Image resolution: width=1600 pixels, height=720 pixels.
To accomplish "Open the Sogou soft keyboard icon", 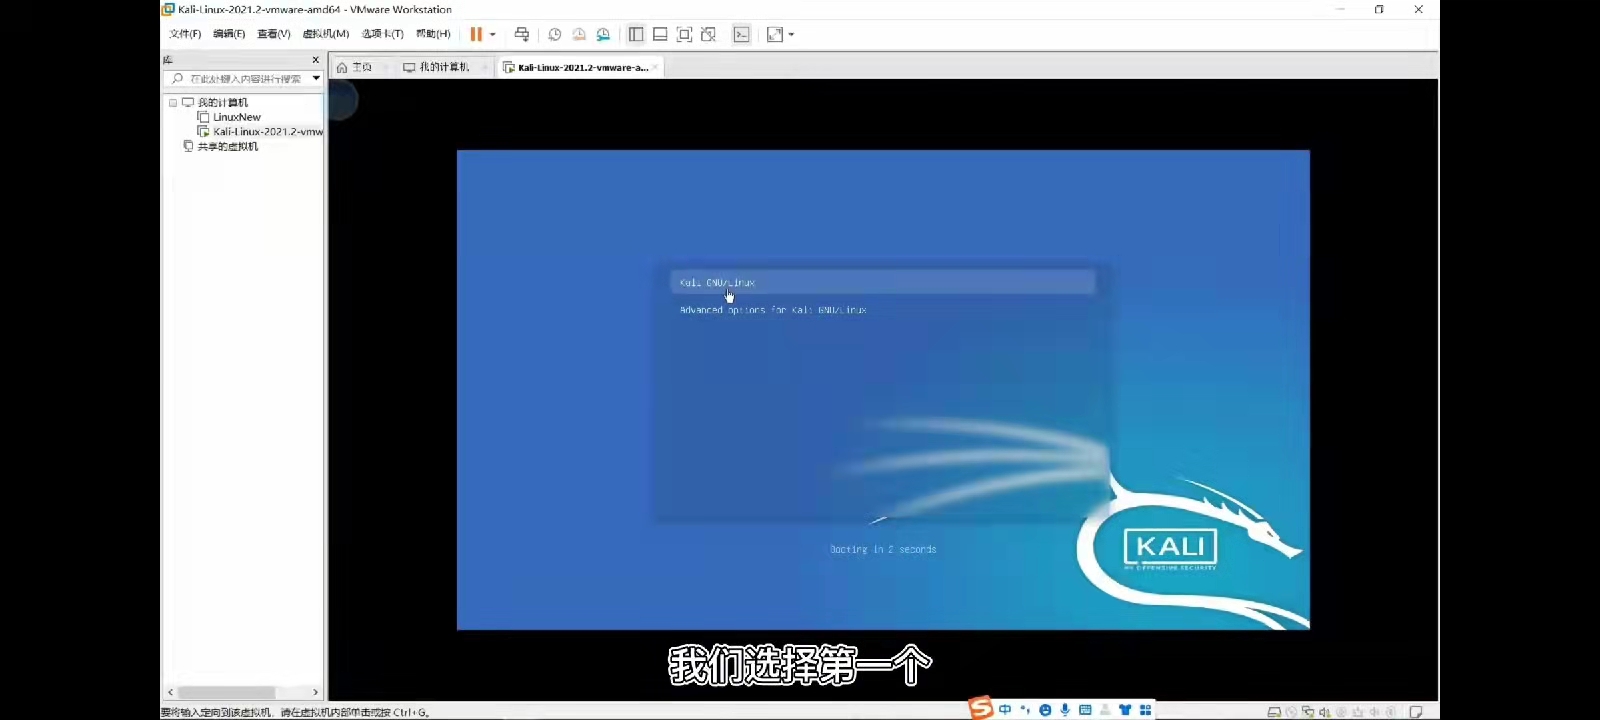I will tap(1085, 709).
